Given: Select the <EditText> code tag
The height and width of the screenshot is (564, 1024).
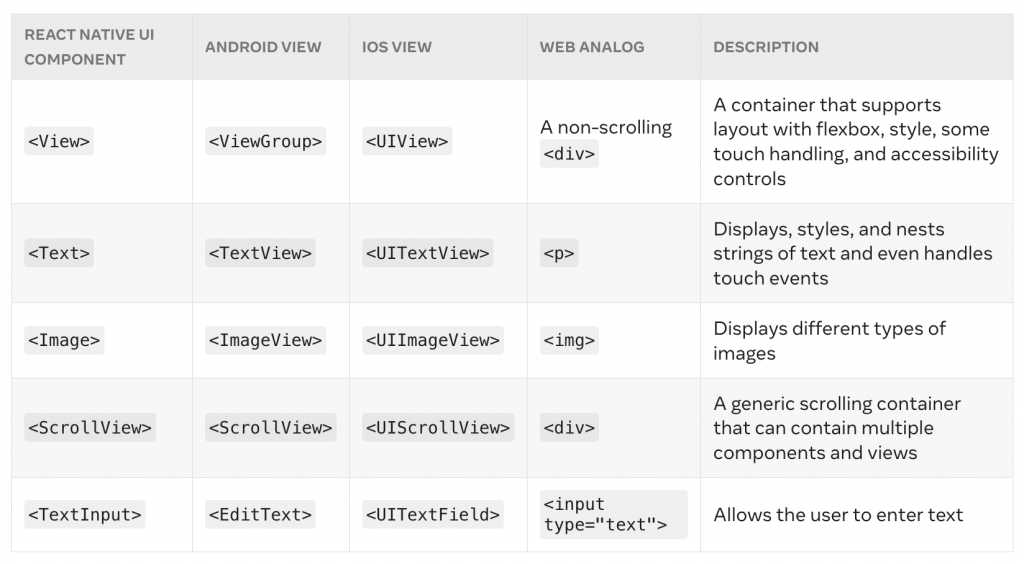Looking at the screenshot, I should click(261, 515).
